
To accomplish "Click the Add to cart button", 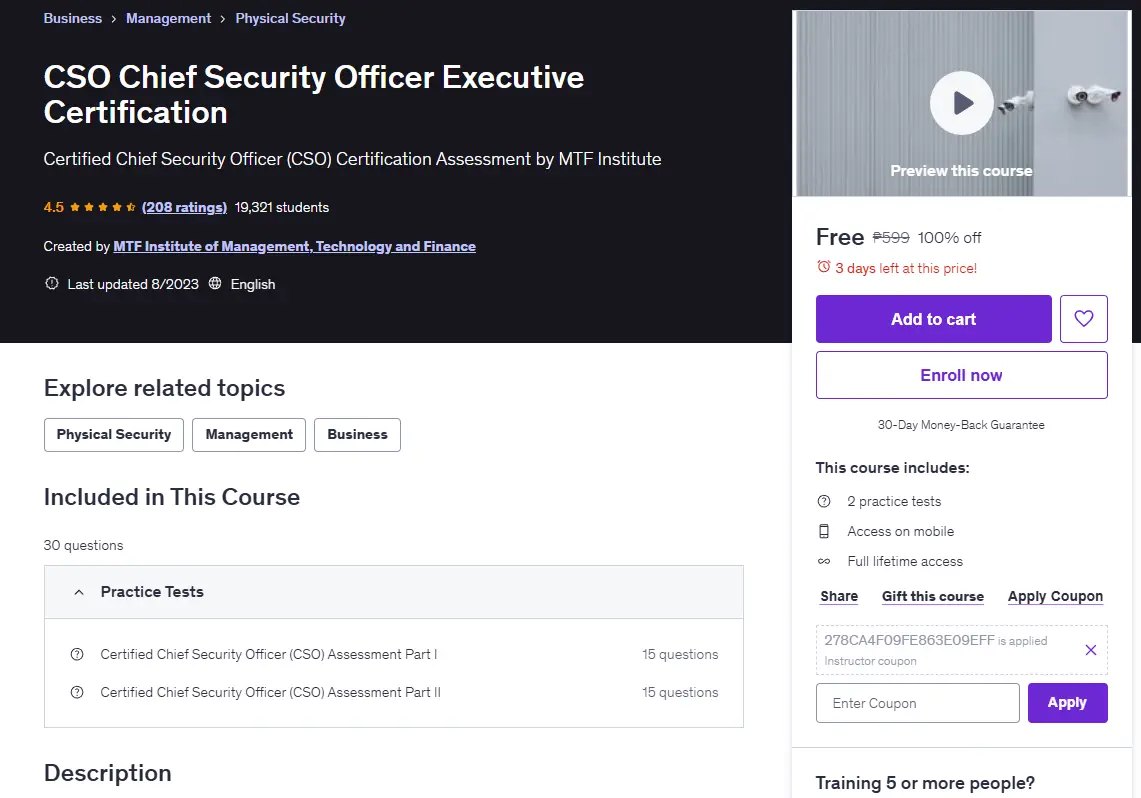I will point(934,319).
